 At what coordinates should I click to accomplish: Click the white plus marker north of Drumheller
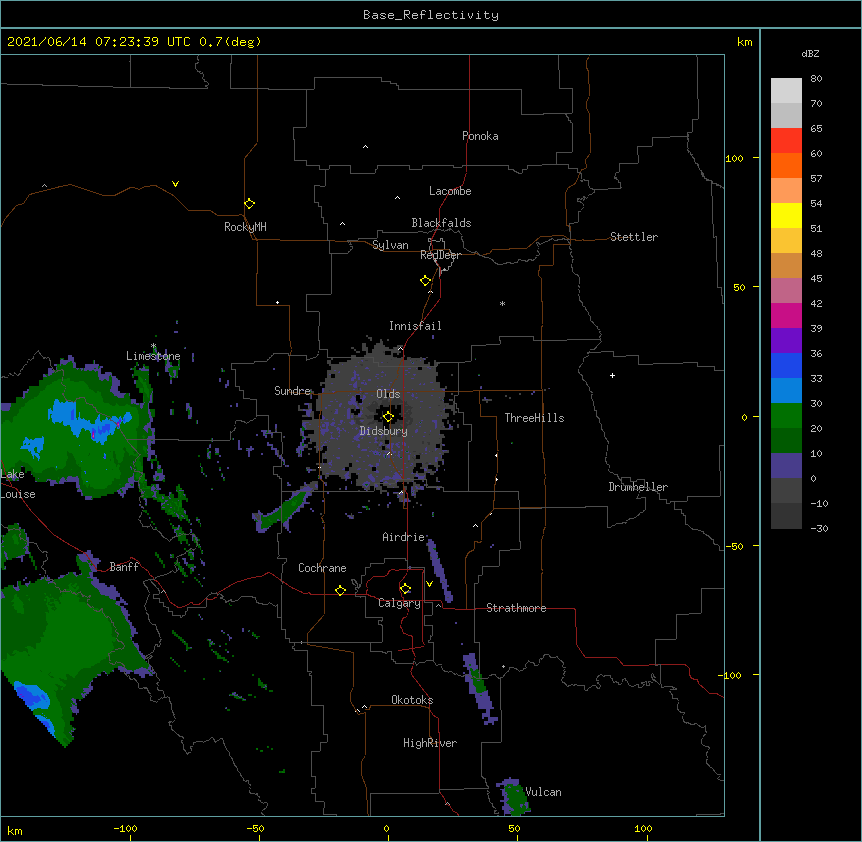612,375
